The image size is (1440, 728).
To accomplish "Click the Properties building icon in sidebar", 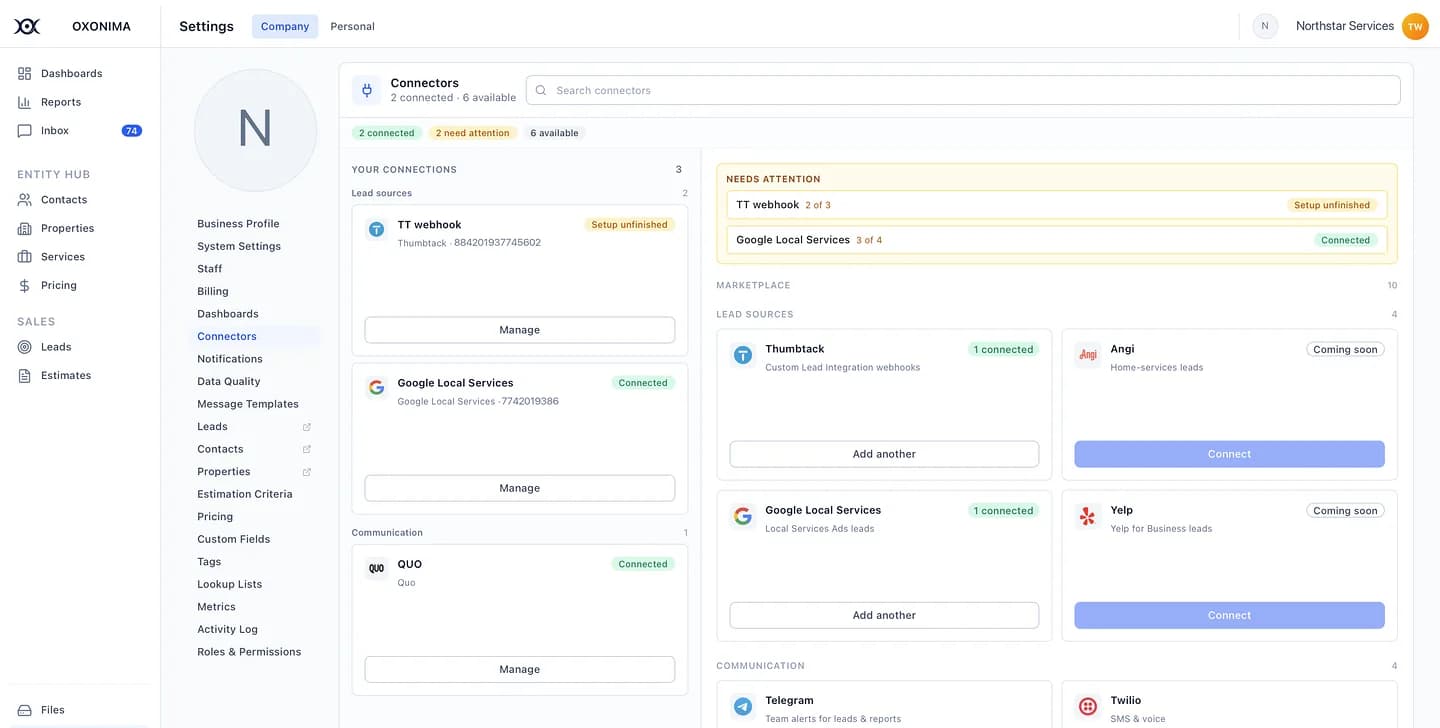I will click(25, 228).
